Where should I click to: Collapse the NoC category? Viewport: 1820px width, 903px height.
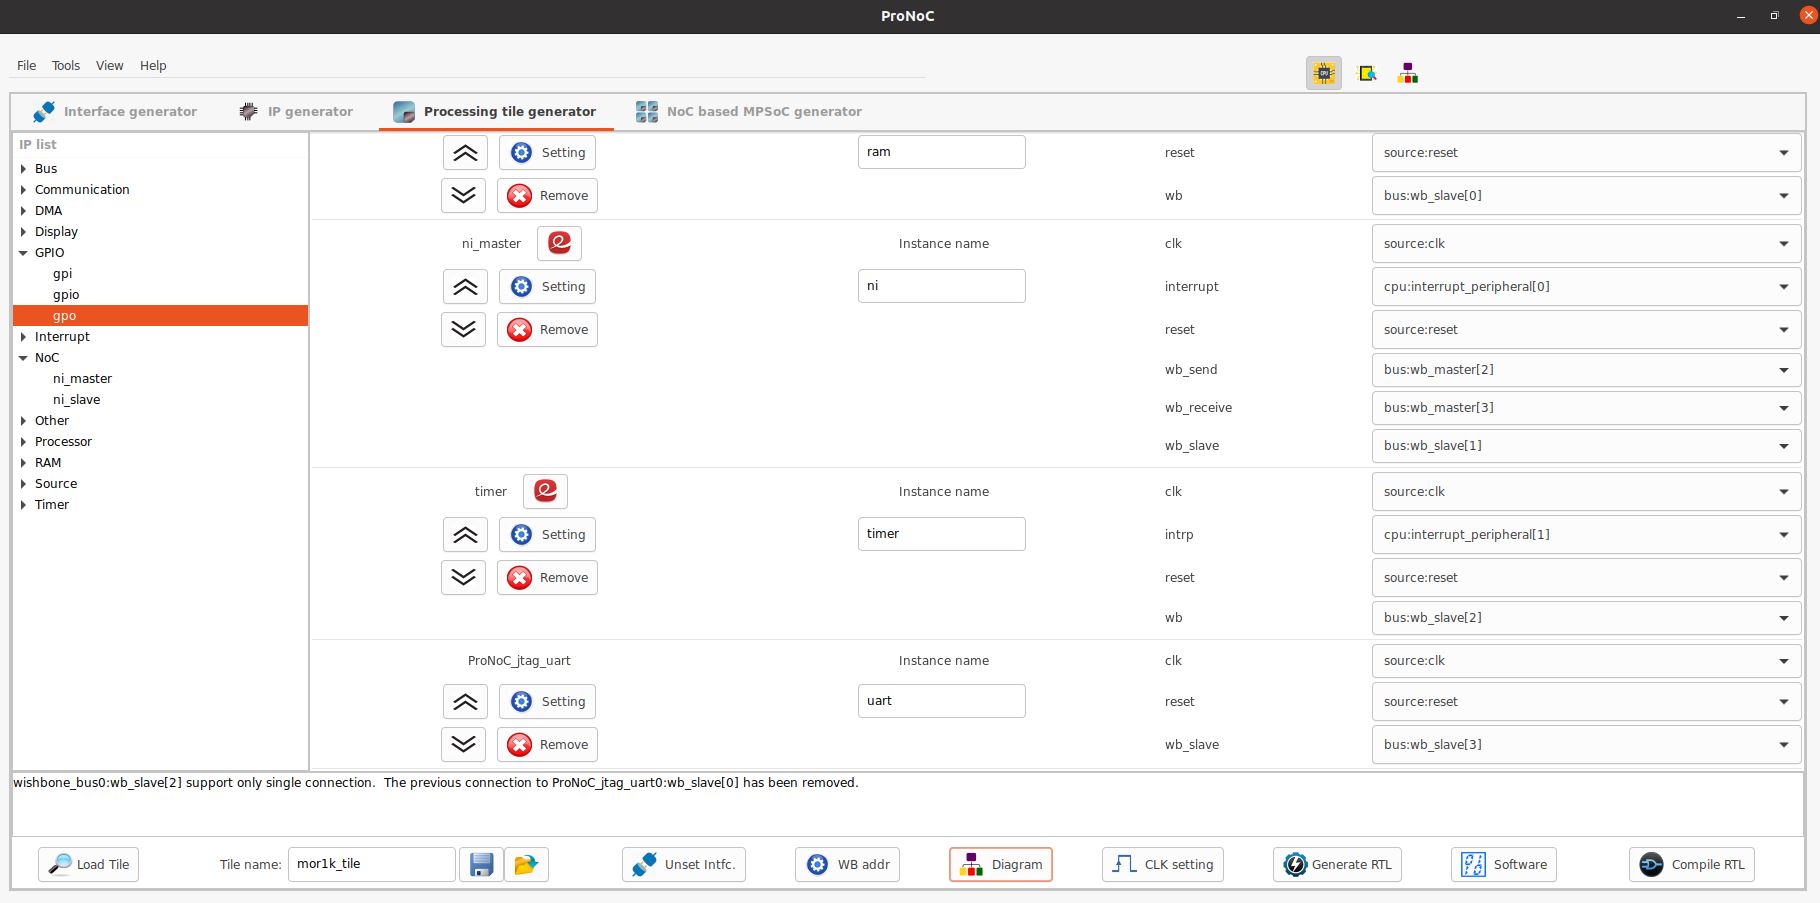[23, 358]
